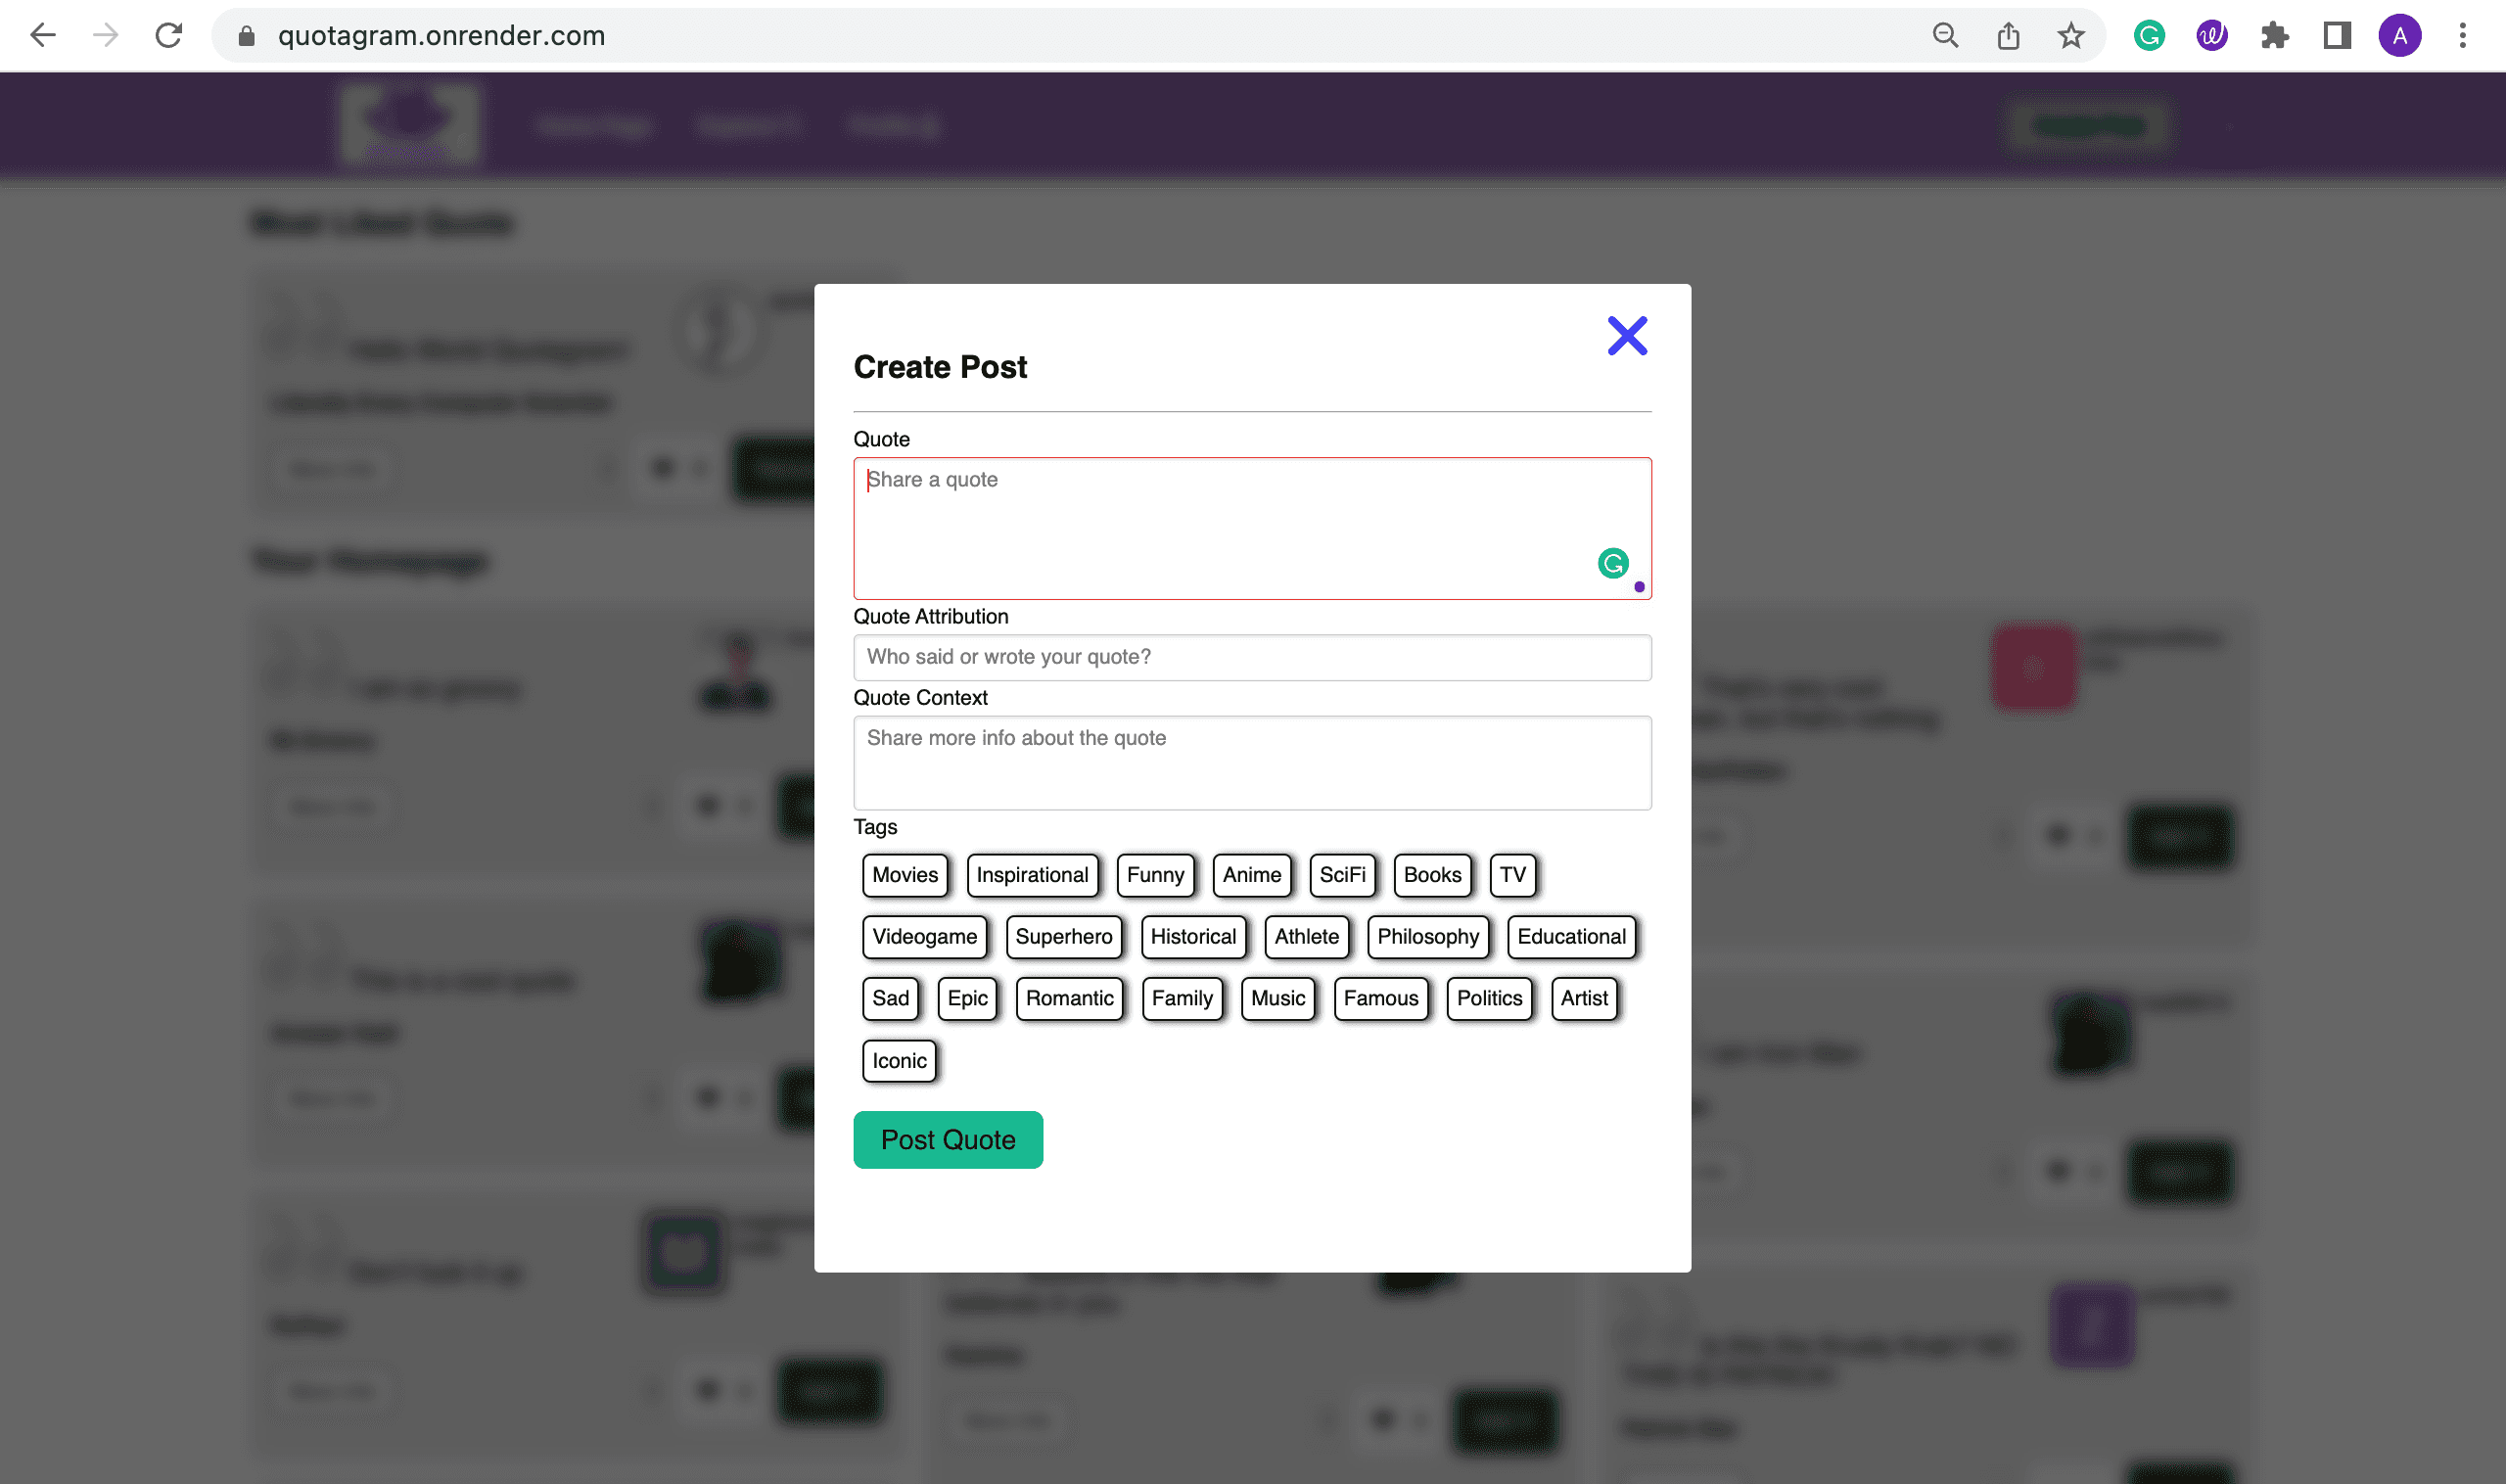Toggle the Funny tag on
2506x1484 pixels.
(1155, 874)
